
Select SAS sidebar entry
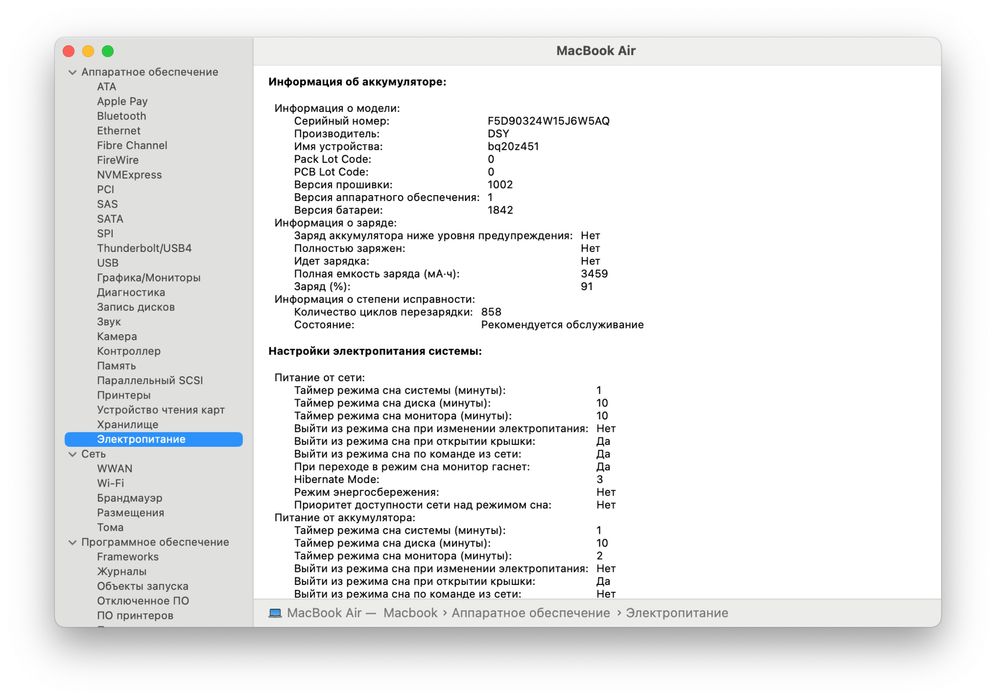click(107, 204)
